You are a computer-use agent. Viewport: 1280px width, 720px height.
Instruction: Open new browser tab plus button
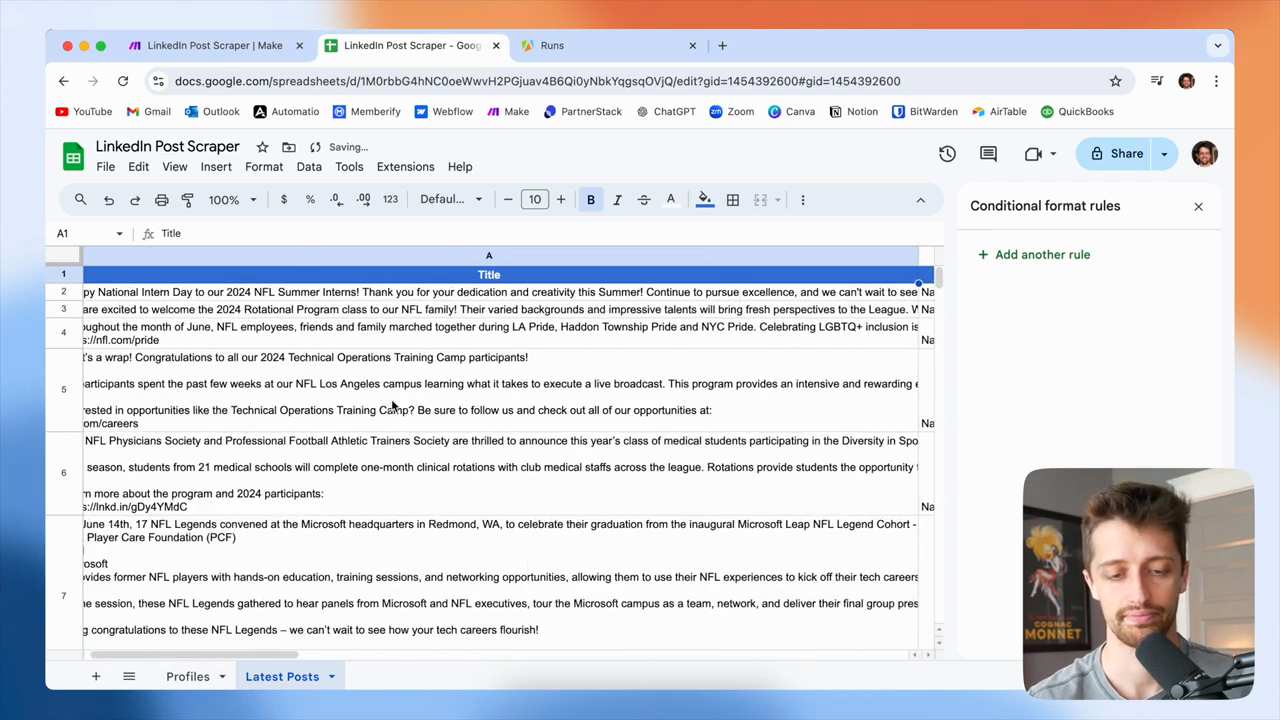(x=722, y=46)
